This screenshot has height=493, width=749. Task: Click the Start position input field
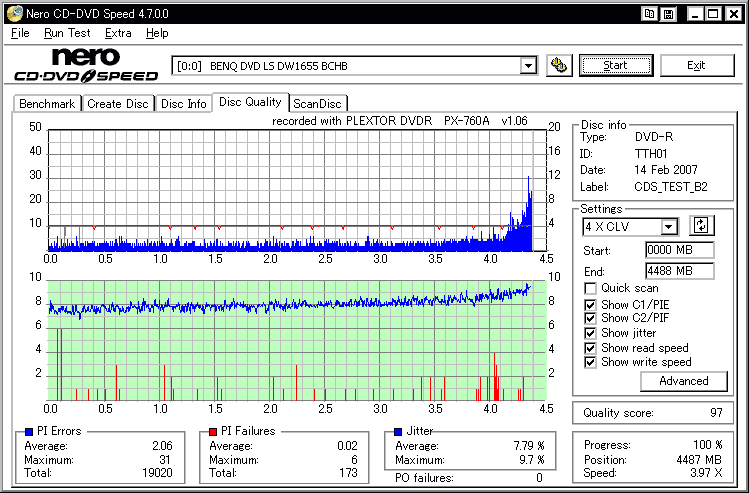pyautogui.click(x=680, y=250)
